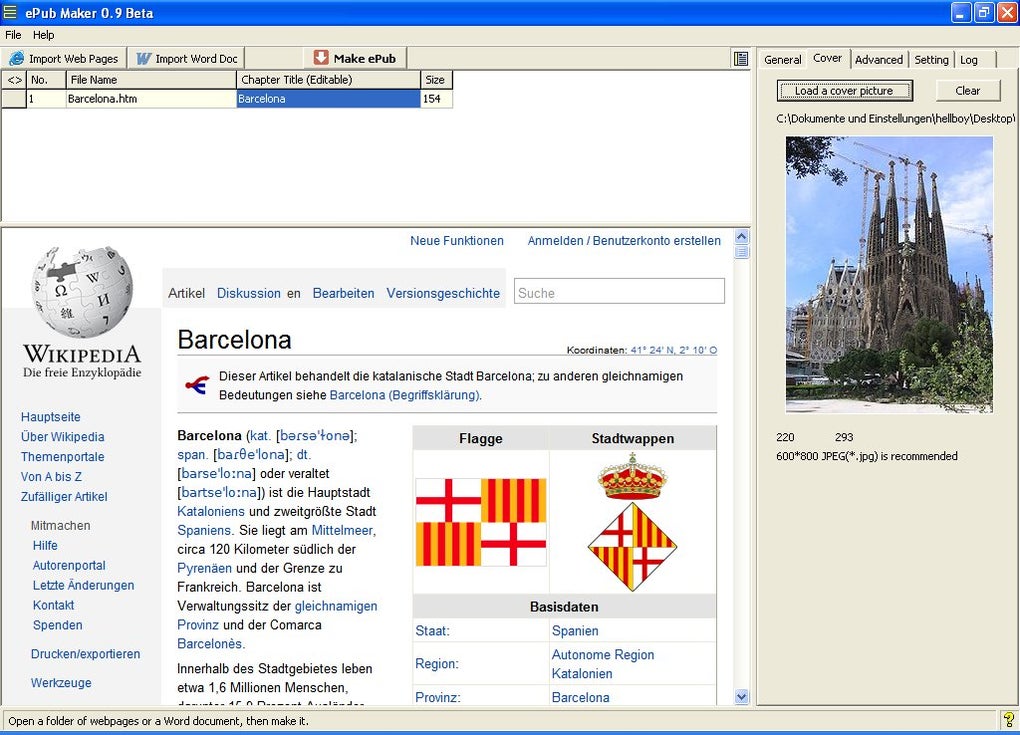This screenshot has height=735, width=1020.
Task: Open the Barcelona (Begriffsklärung) link
Action: click(404, 395)
